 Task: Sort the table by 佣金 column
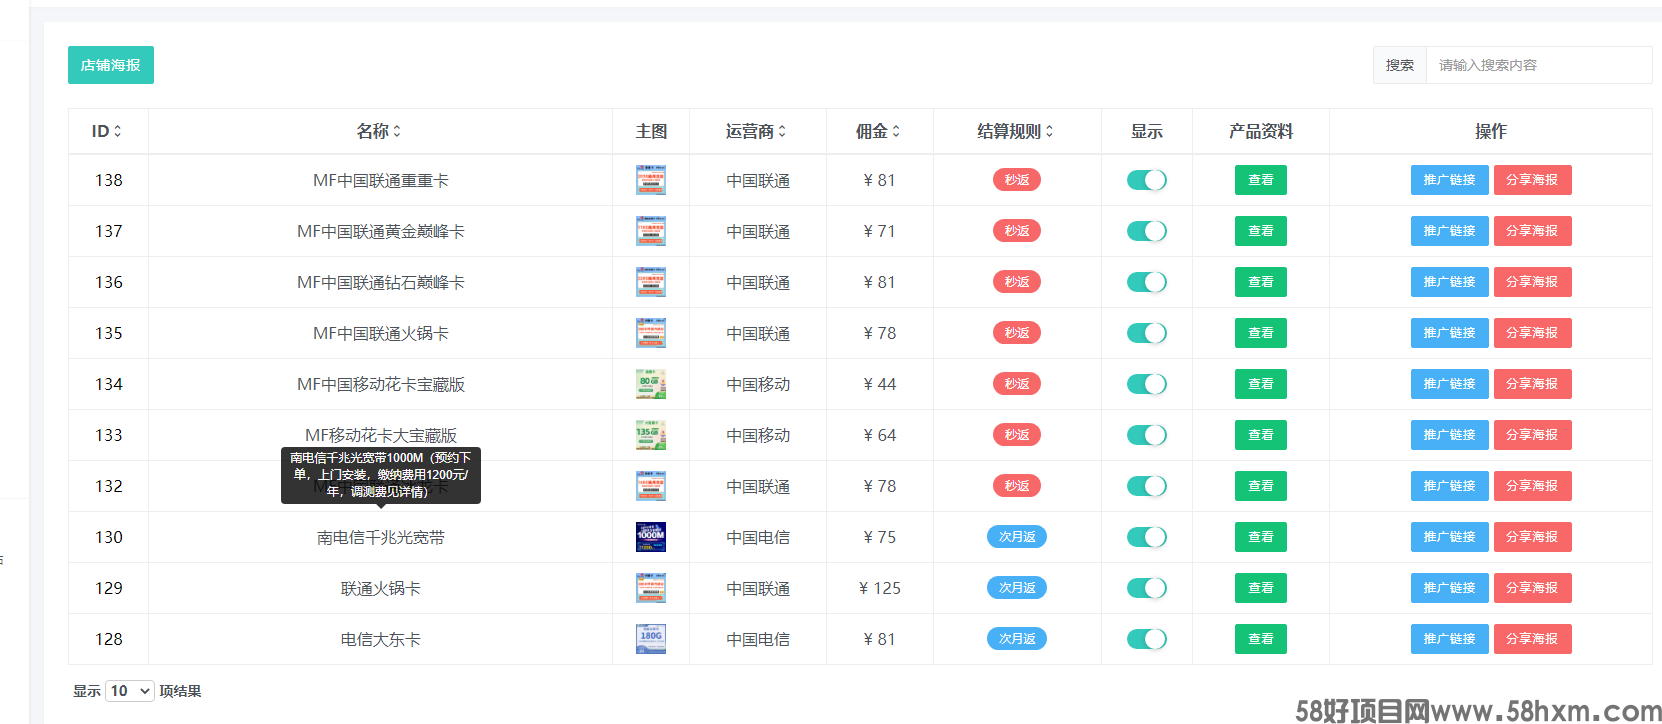point(878,131)
